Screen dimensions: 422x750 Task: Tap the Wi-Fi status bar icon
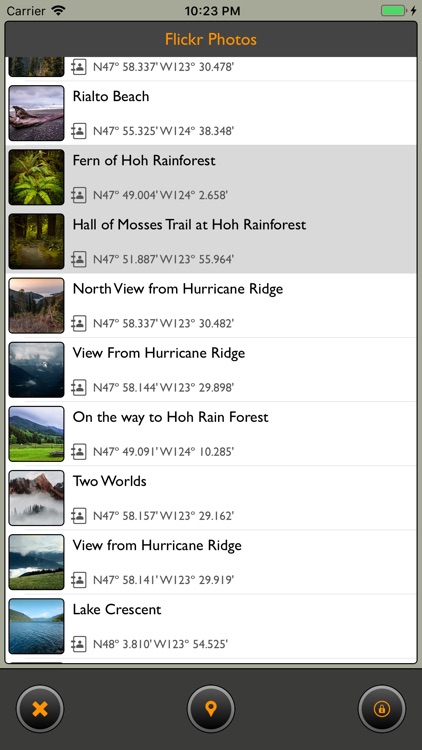tap(58, 11)
